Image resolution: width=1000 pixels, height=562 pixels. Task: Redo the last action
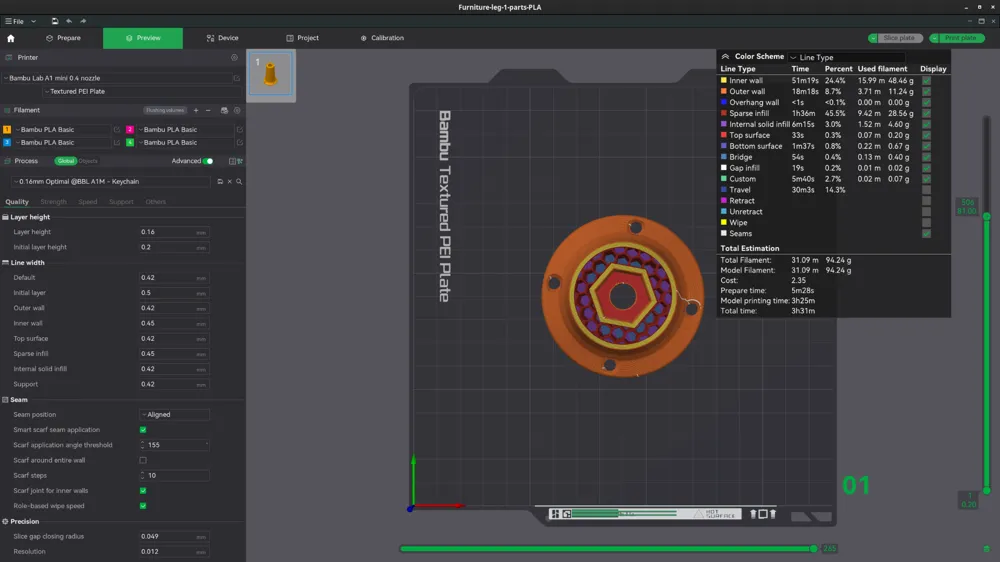point(83,21)
